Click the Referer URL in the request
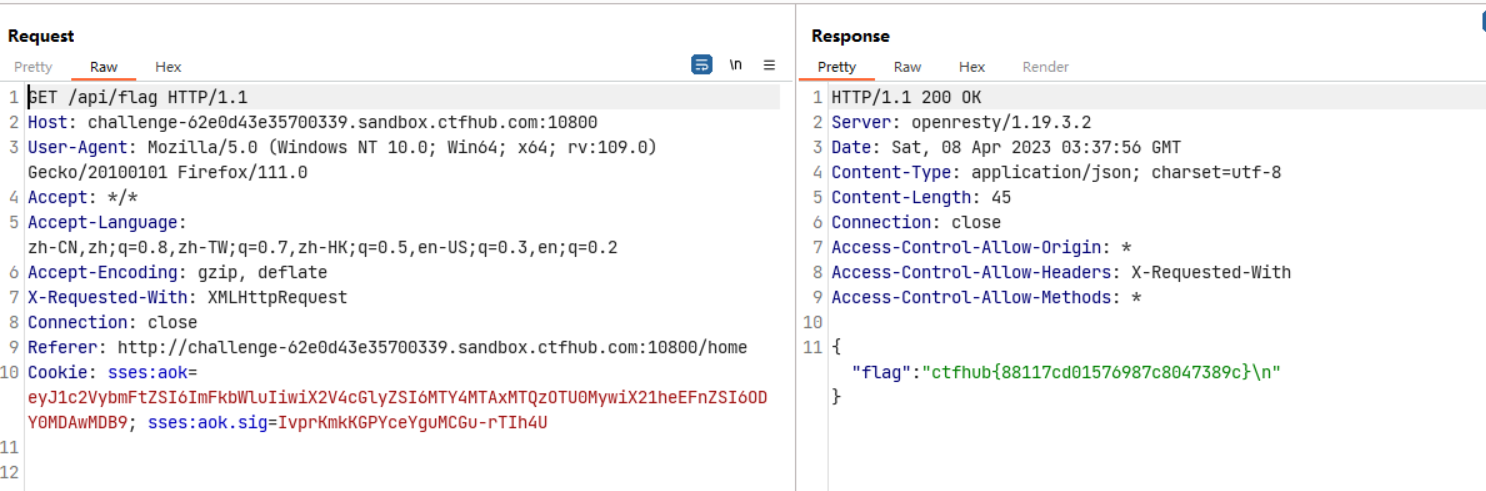The height and width of the screenshot is (491, 1486). click(x=432, y=348)
